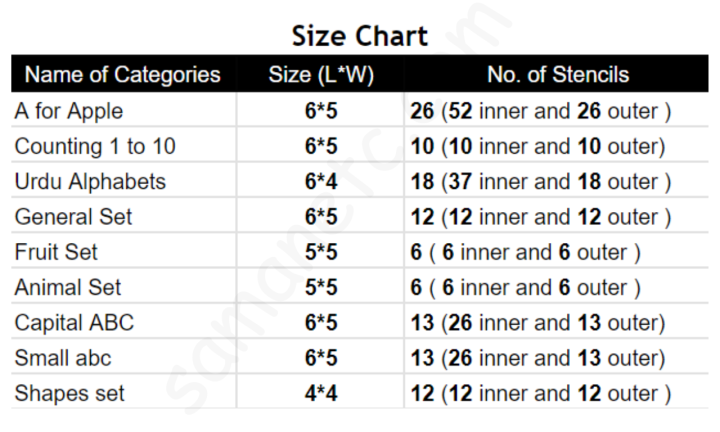Select the Capital ABC category cell
This screenshot has height=432, width=720.
(x=74, y=323)
